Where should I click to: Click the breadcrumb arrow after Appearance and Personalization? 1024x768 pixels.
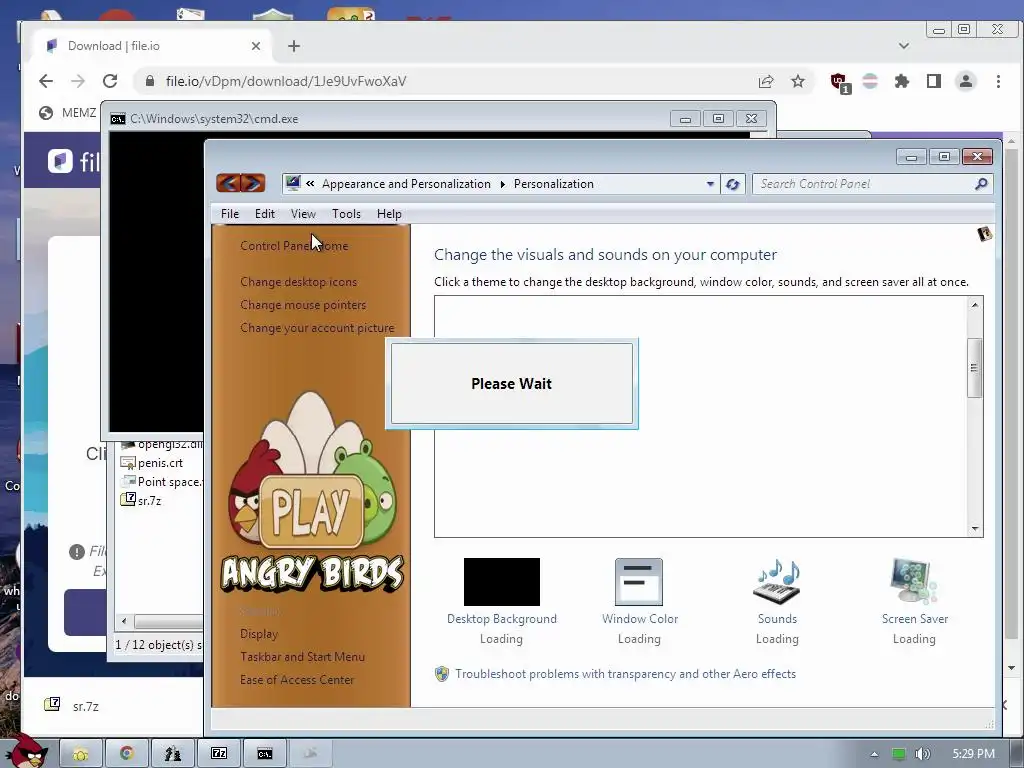(x=502, y=184)
